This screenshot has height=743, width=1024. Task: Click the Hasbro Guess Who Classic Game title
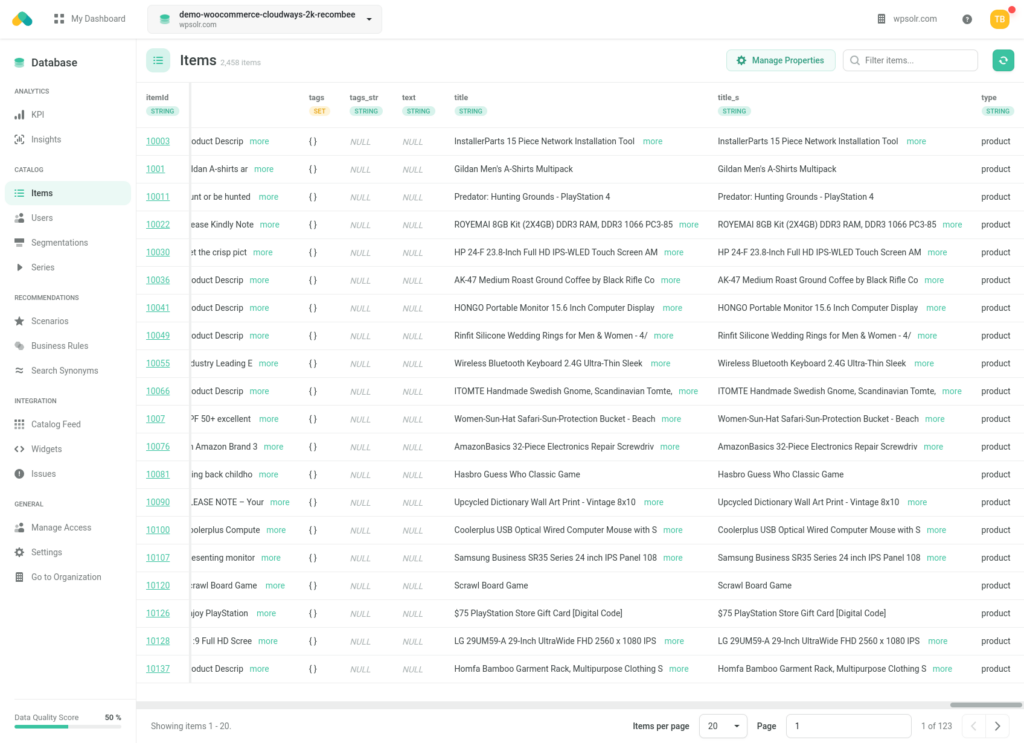517,475
